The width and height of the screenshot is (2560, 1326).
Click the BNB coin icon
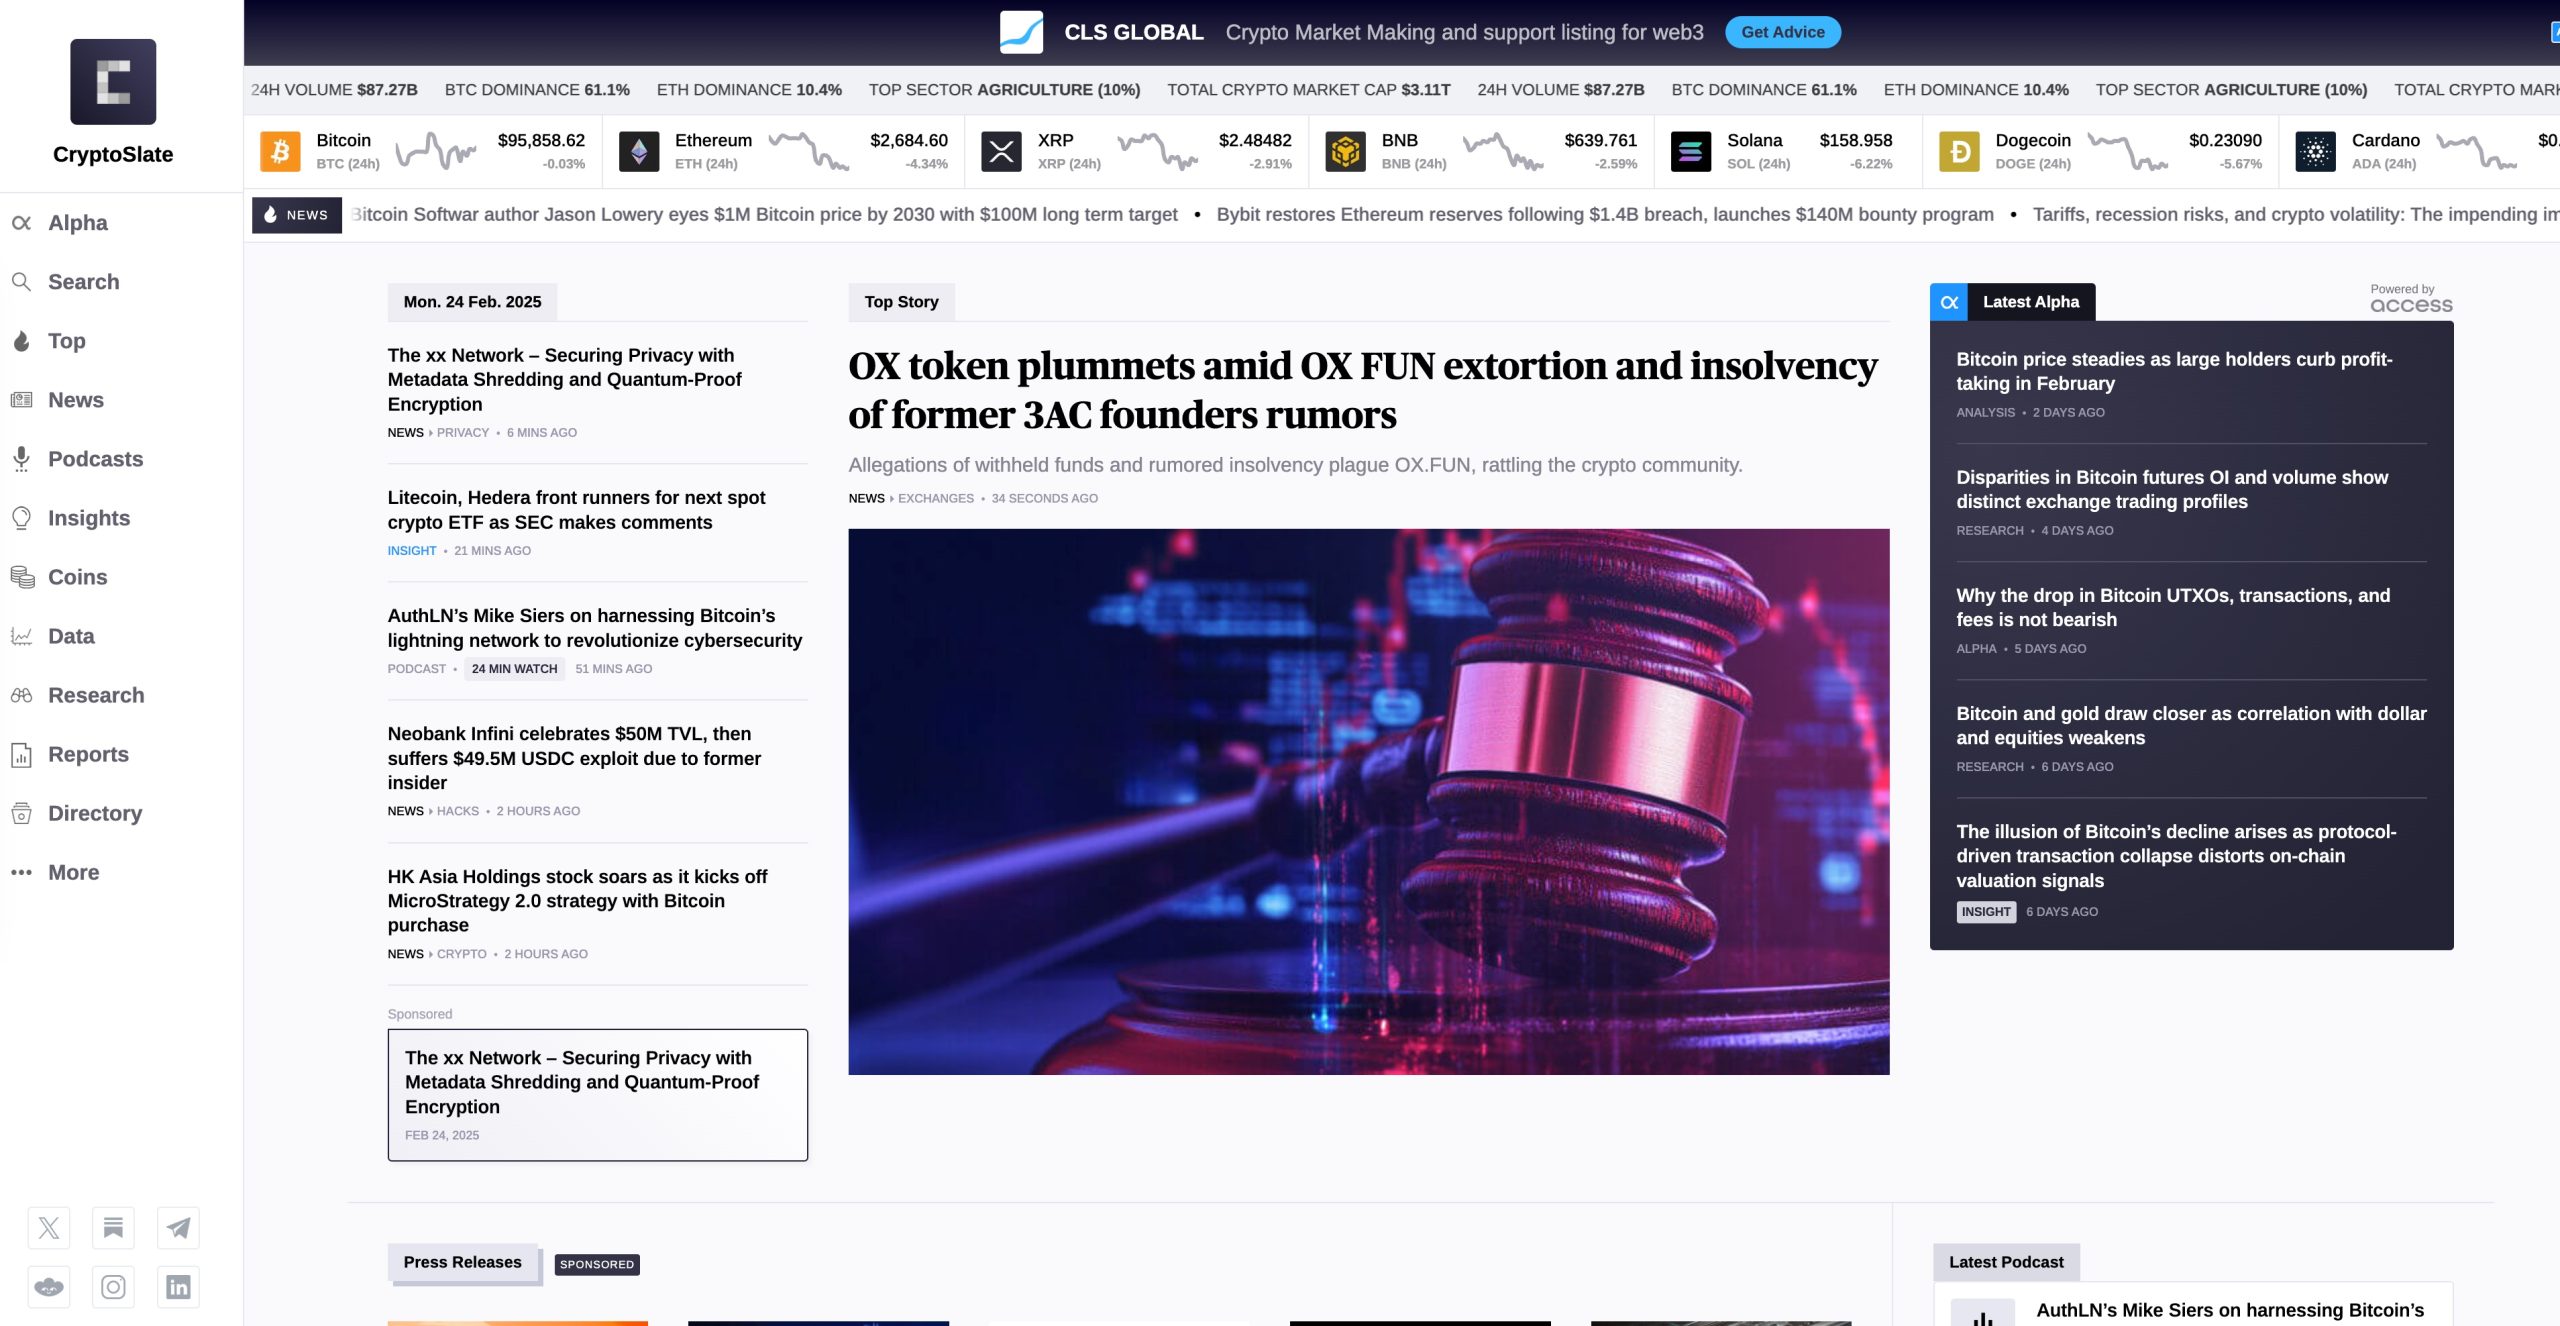pyautogui.click(x=1345, y=151)
